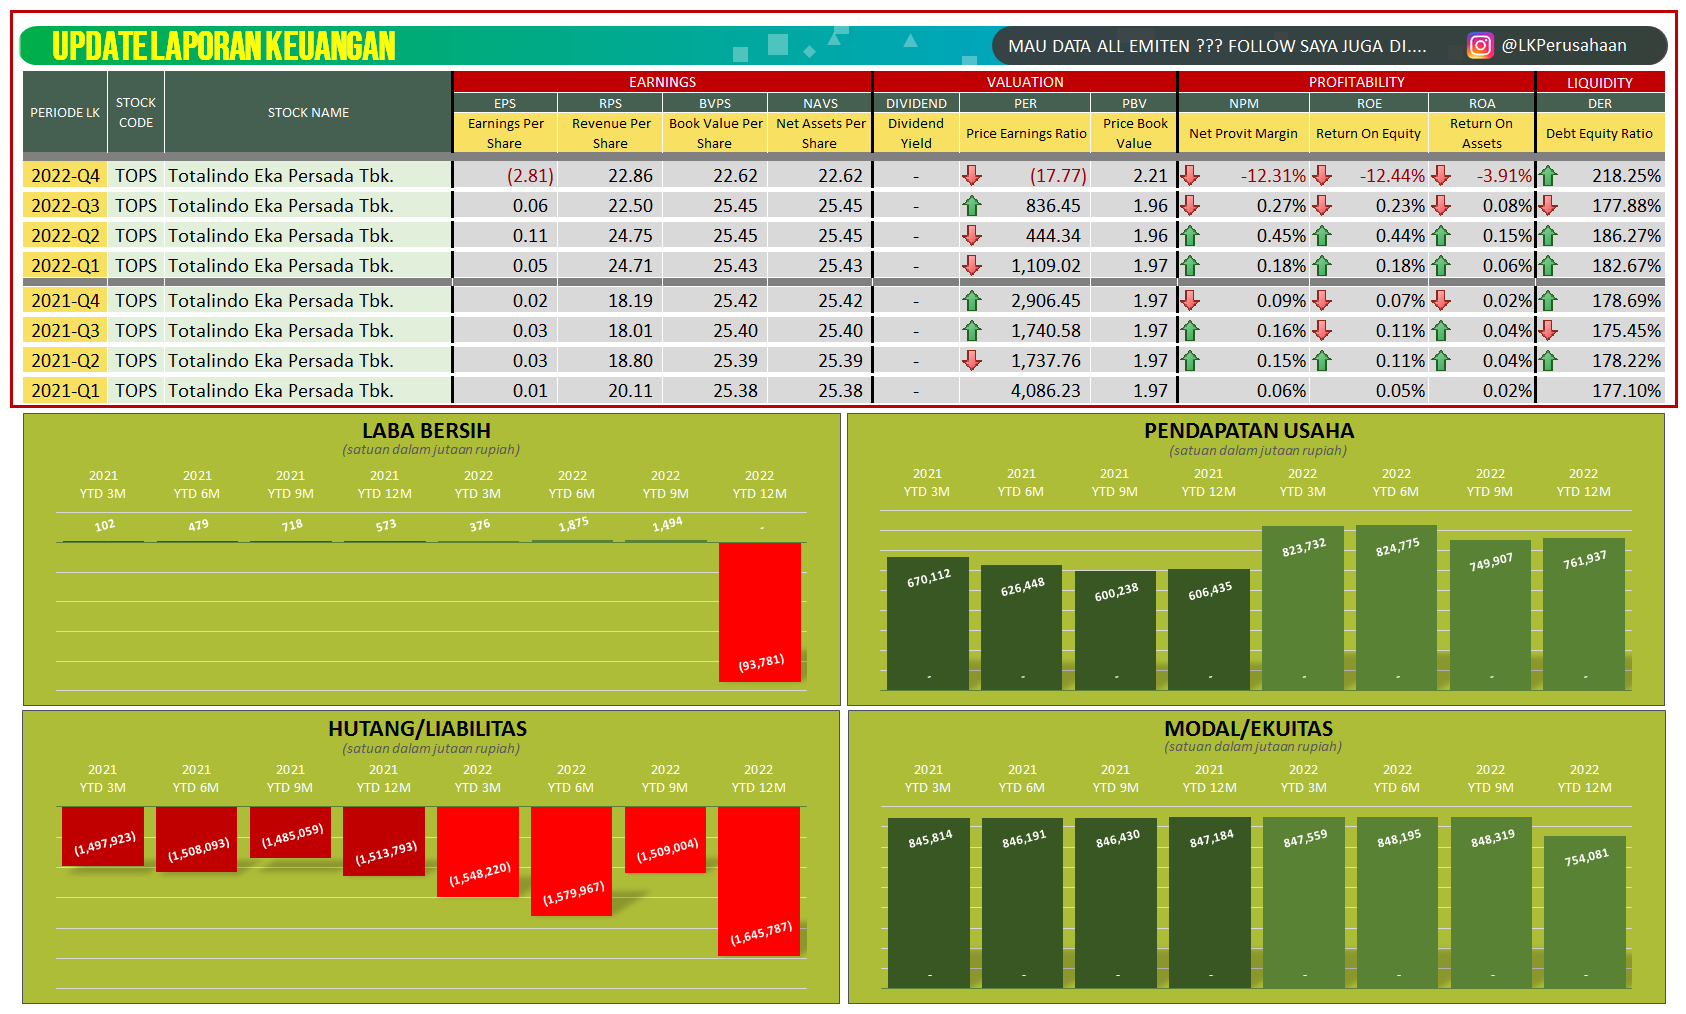Toggle the EARNINGS column group header
Image resolution: width=1686 pixels, height=1014 pixels.
pyautogui.click(x=662, y=82)
